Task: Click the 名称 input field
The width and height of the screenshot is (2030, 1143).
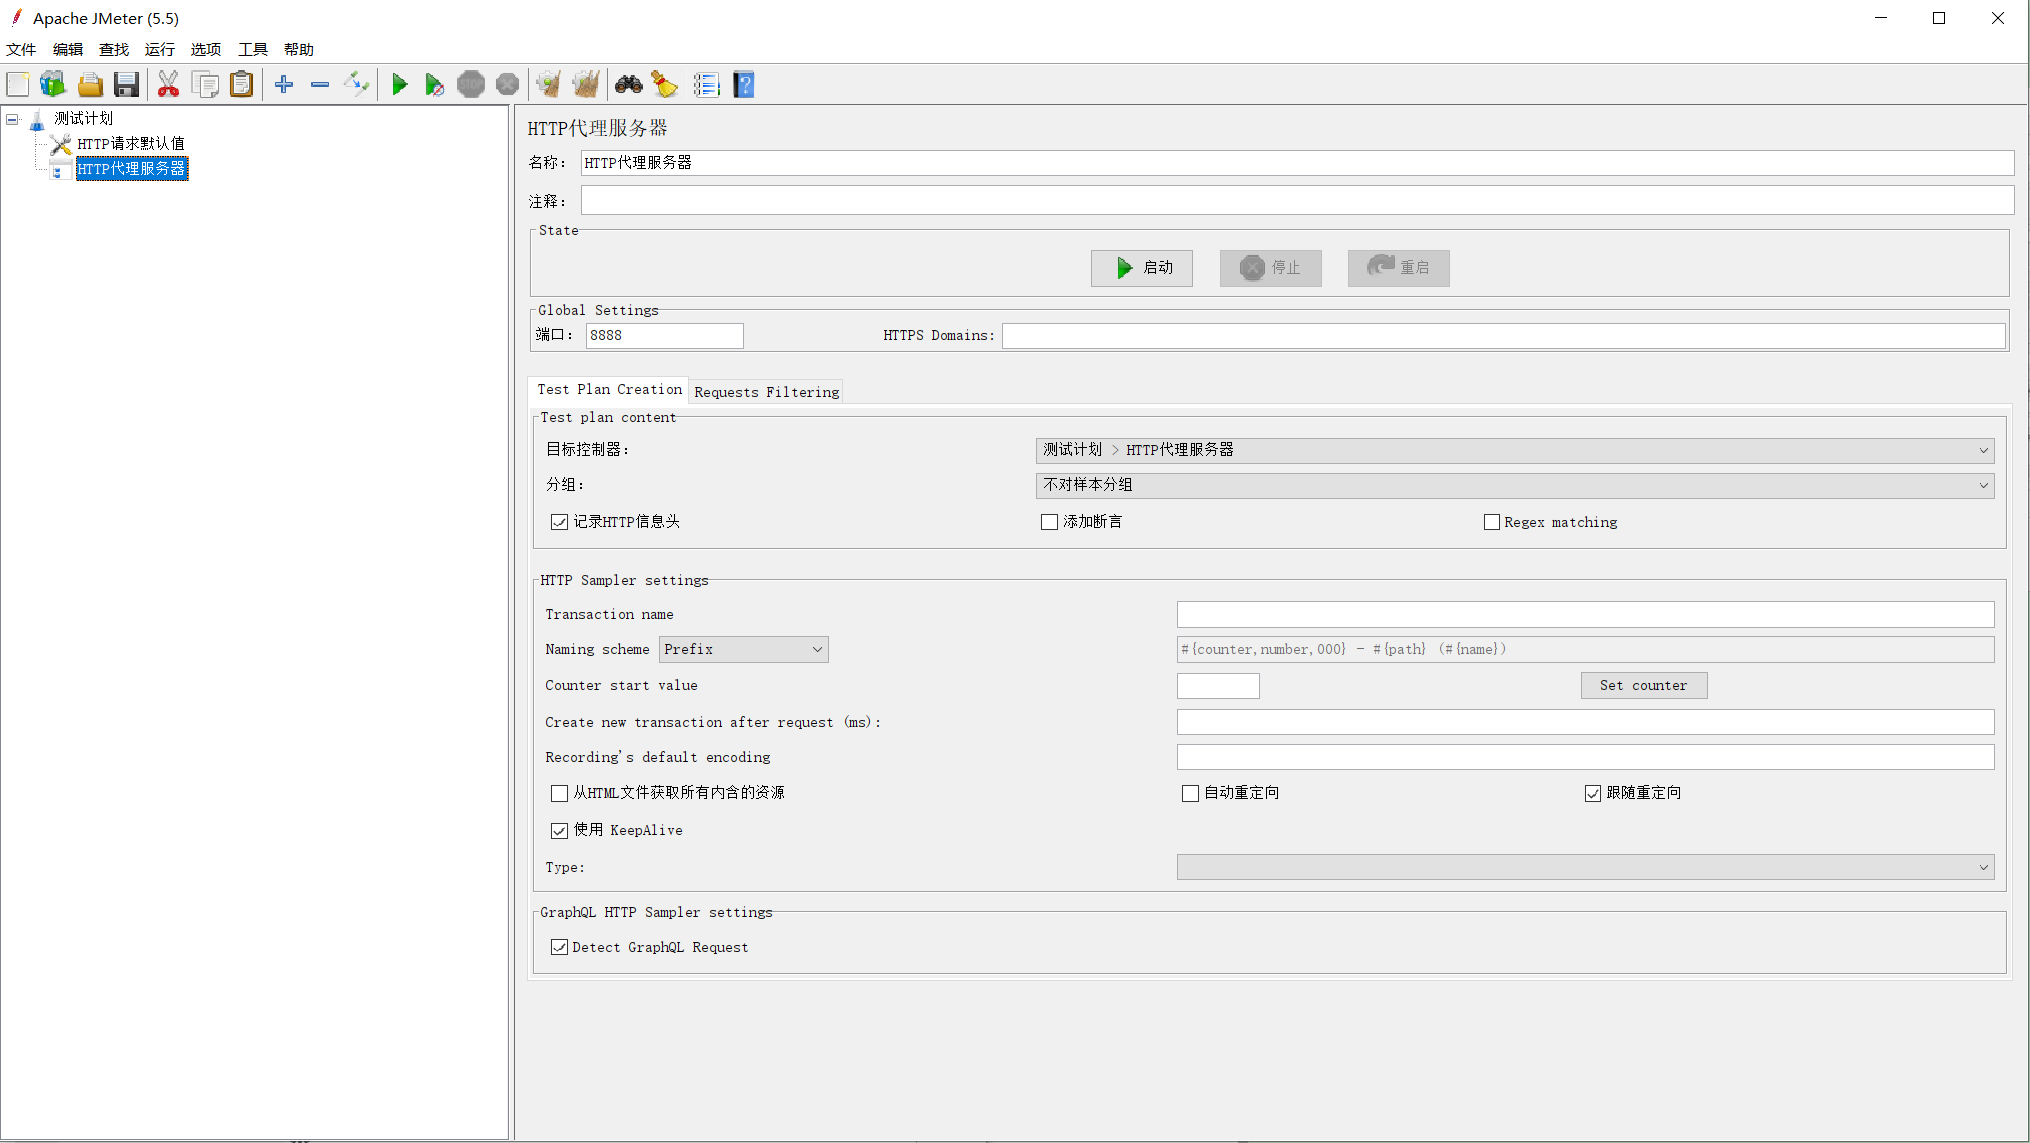Action: [1297, 163]
